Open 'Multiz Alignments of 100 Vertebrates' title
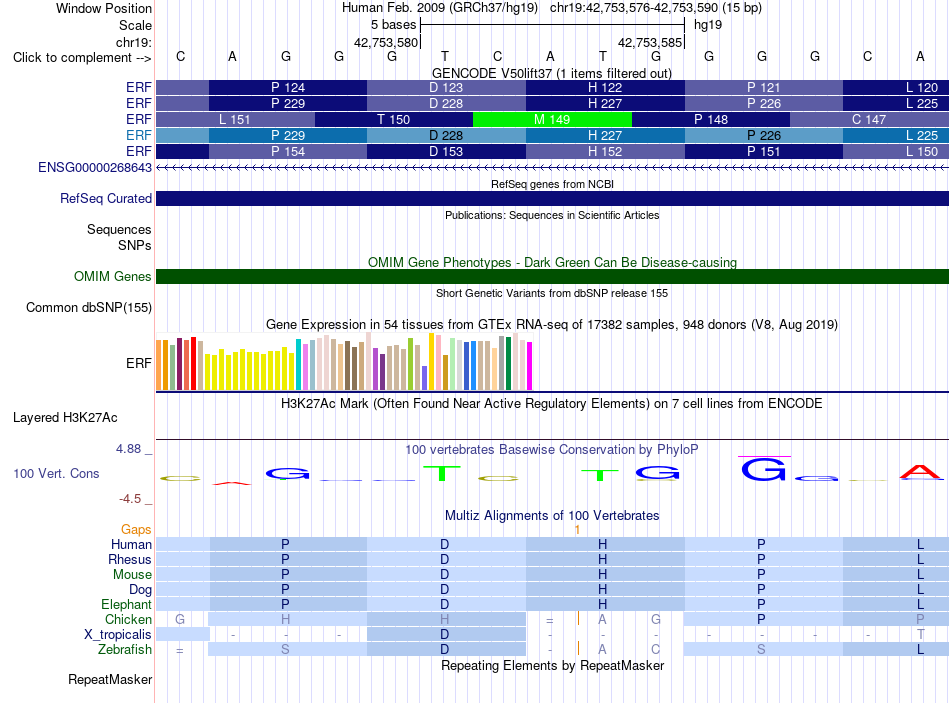The width and height of the screenshot is (950, 703). pyautogui.click(x=552, y=516)
